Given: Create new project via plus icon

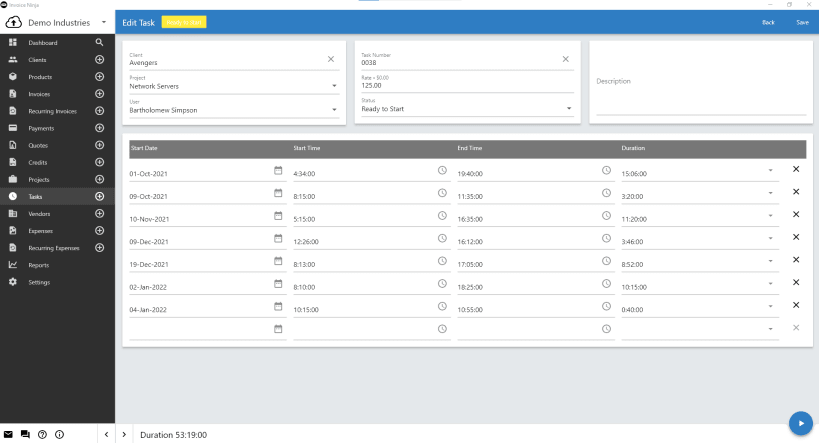Looking at the screenshot, I should 99,179.
